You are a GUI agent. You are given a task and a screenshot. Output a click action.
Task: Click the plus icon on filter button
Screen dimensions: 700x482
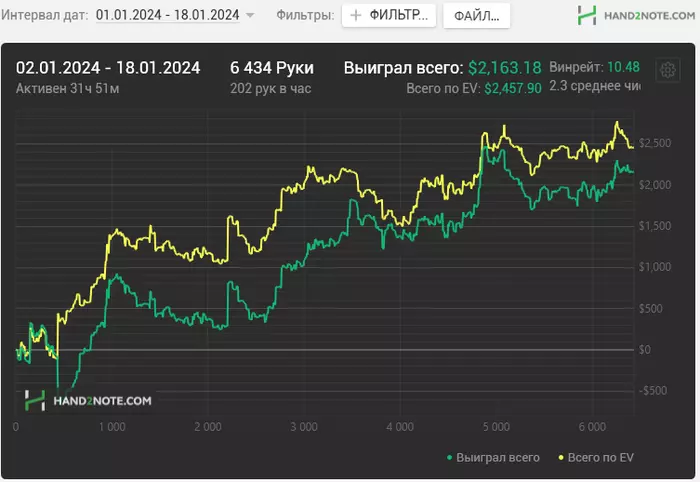[x=355, y=16]
